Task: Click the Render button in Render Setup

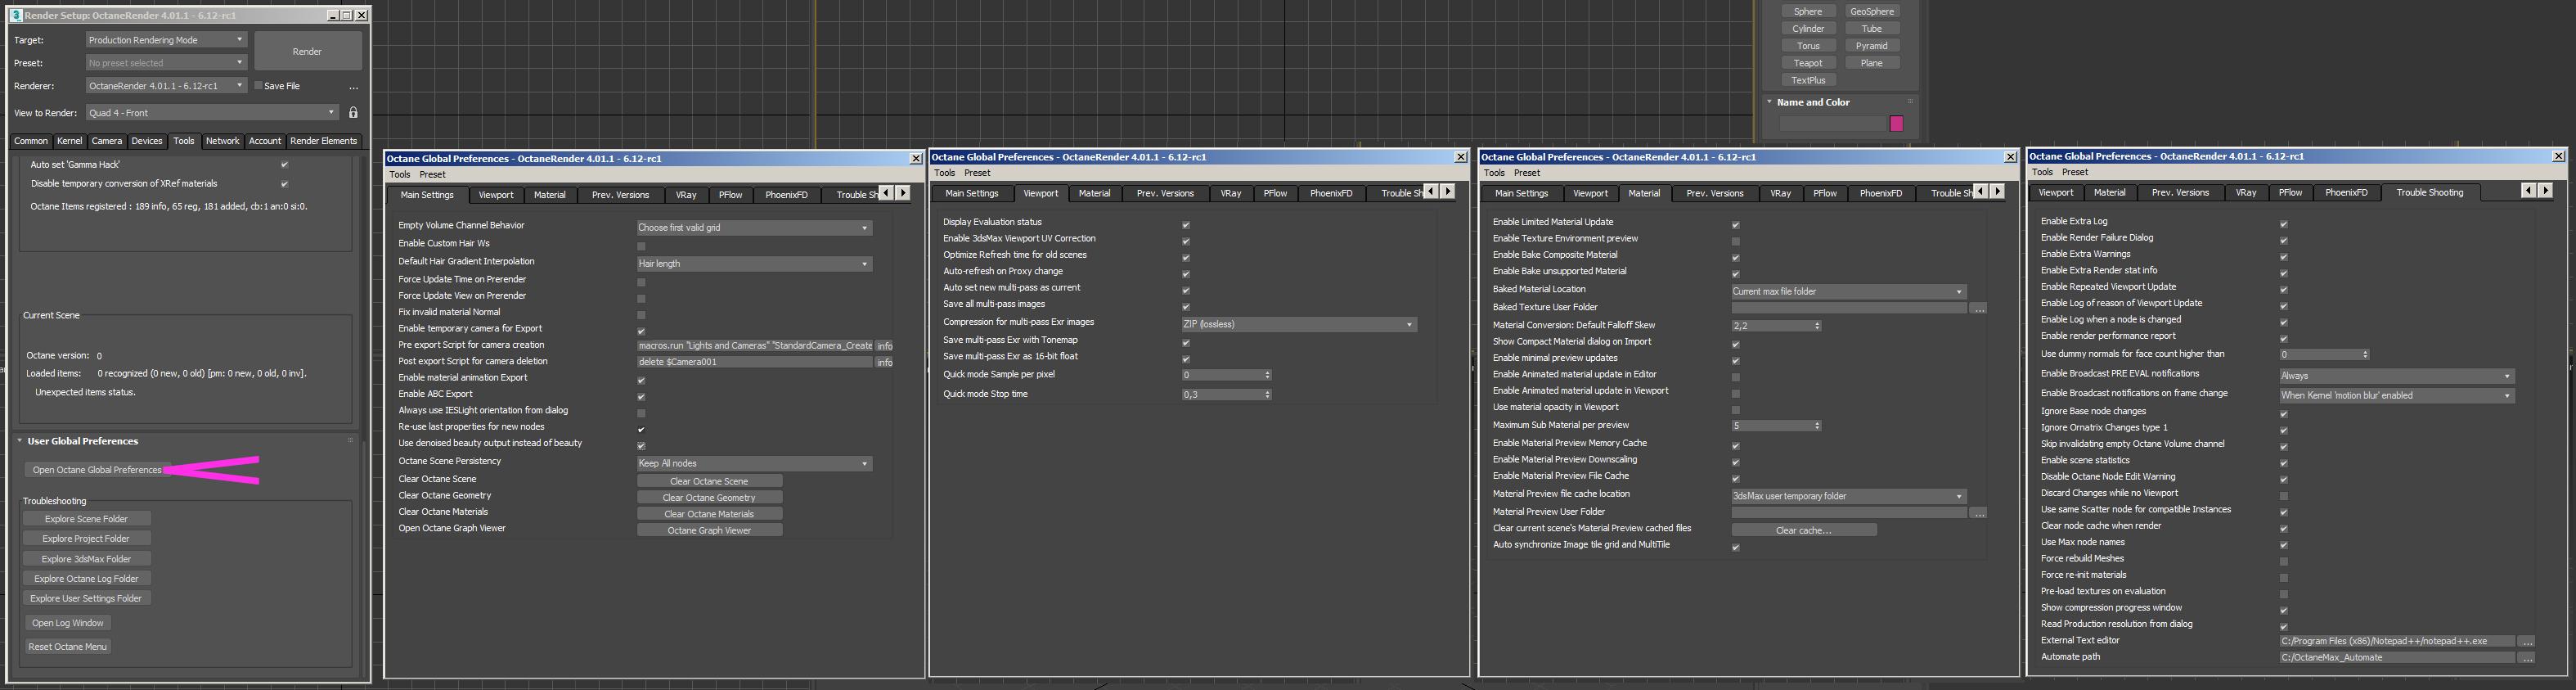Action: [x=307, y=51]
